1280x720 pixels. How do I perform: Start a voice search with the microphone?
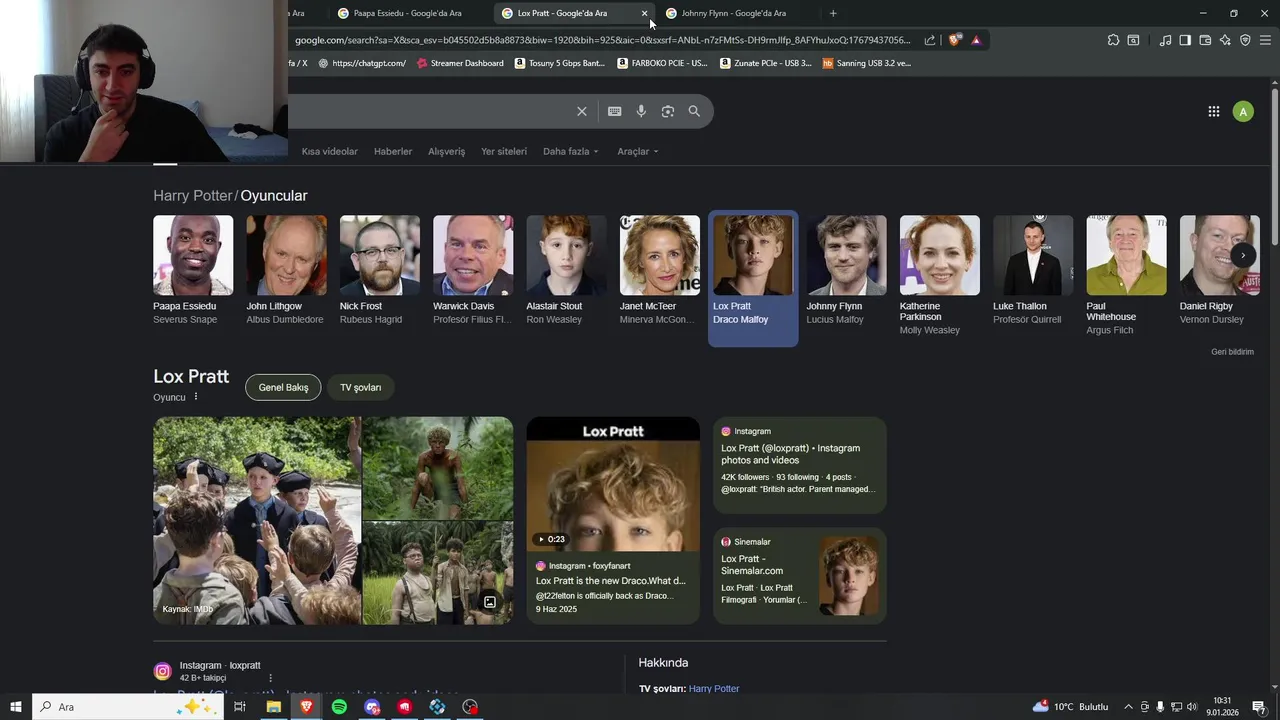click(x=641, y=111)
